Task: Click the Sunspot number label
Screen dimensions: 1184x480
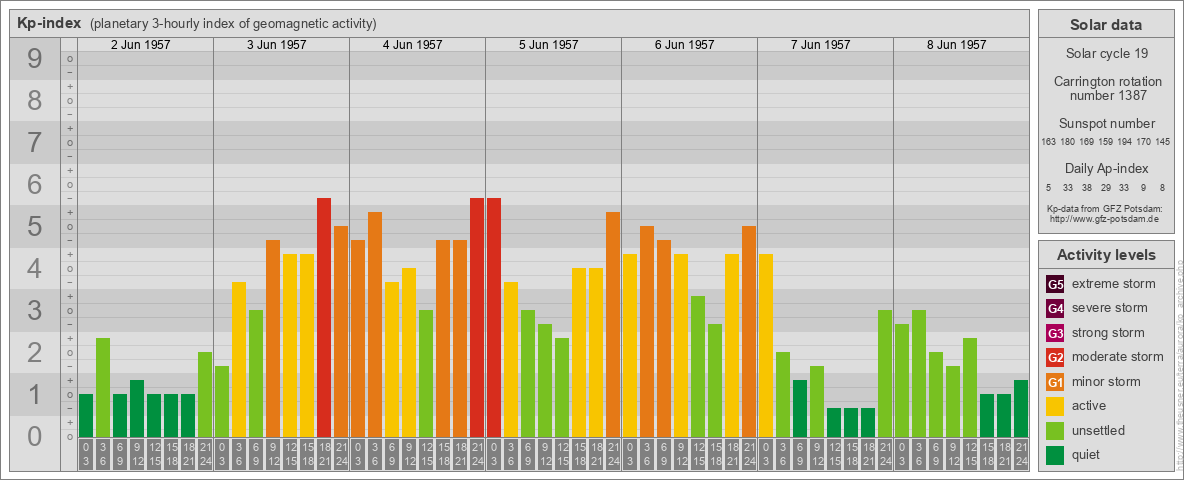Action: click(1106, 123)
